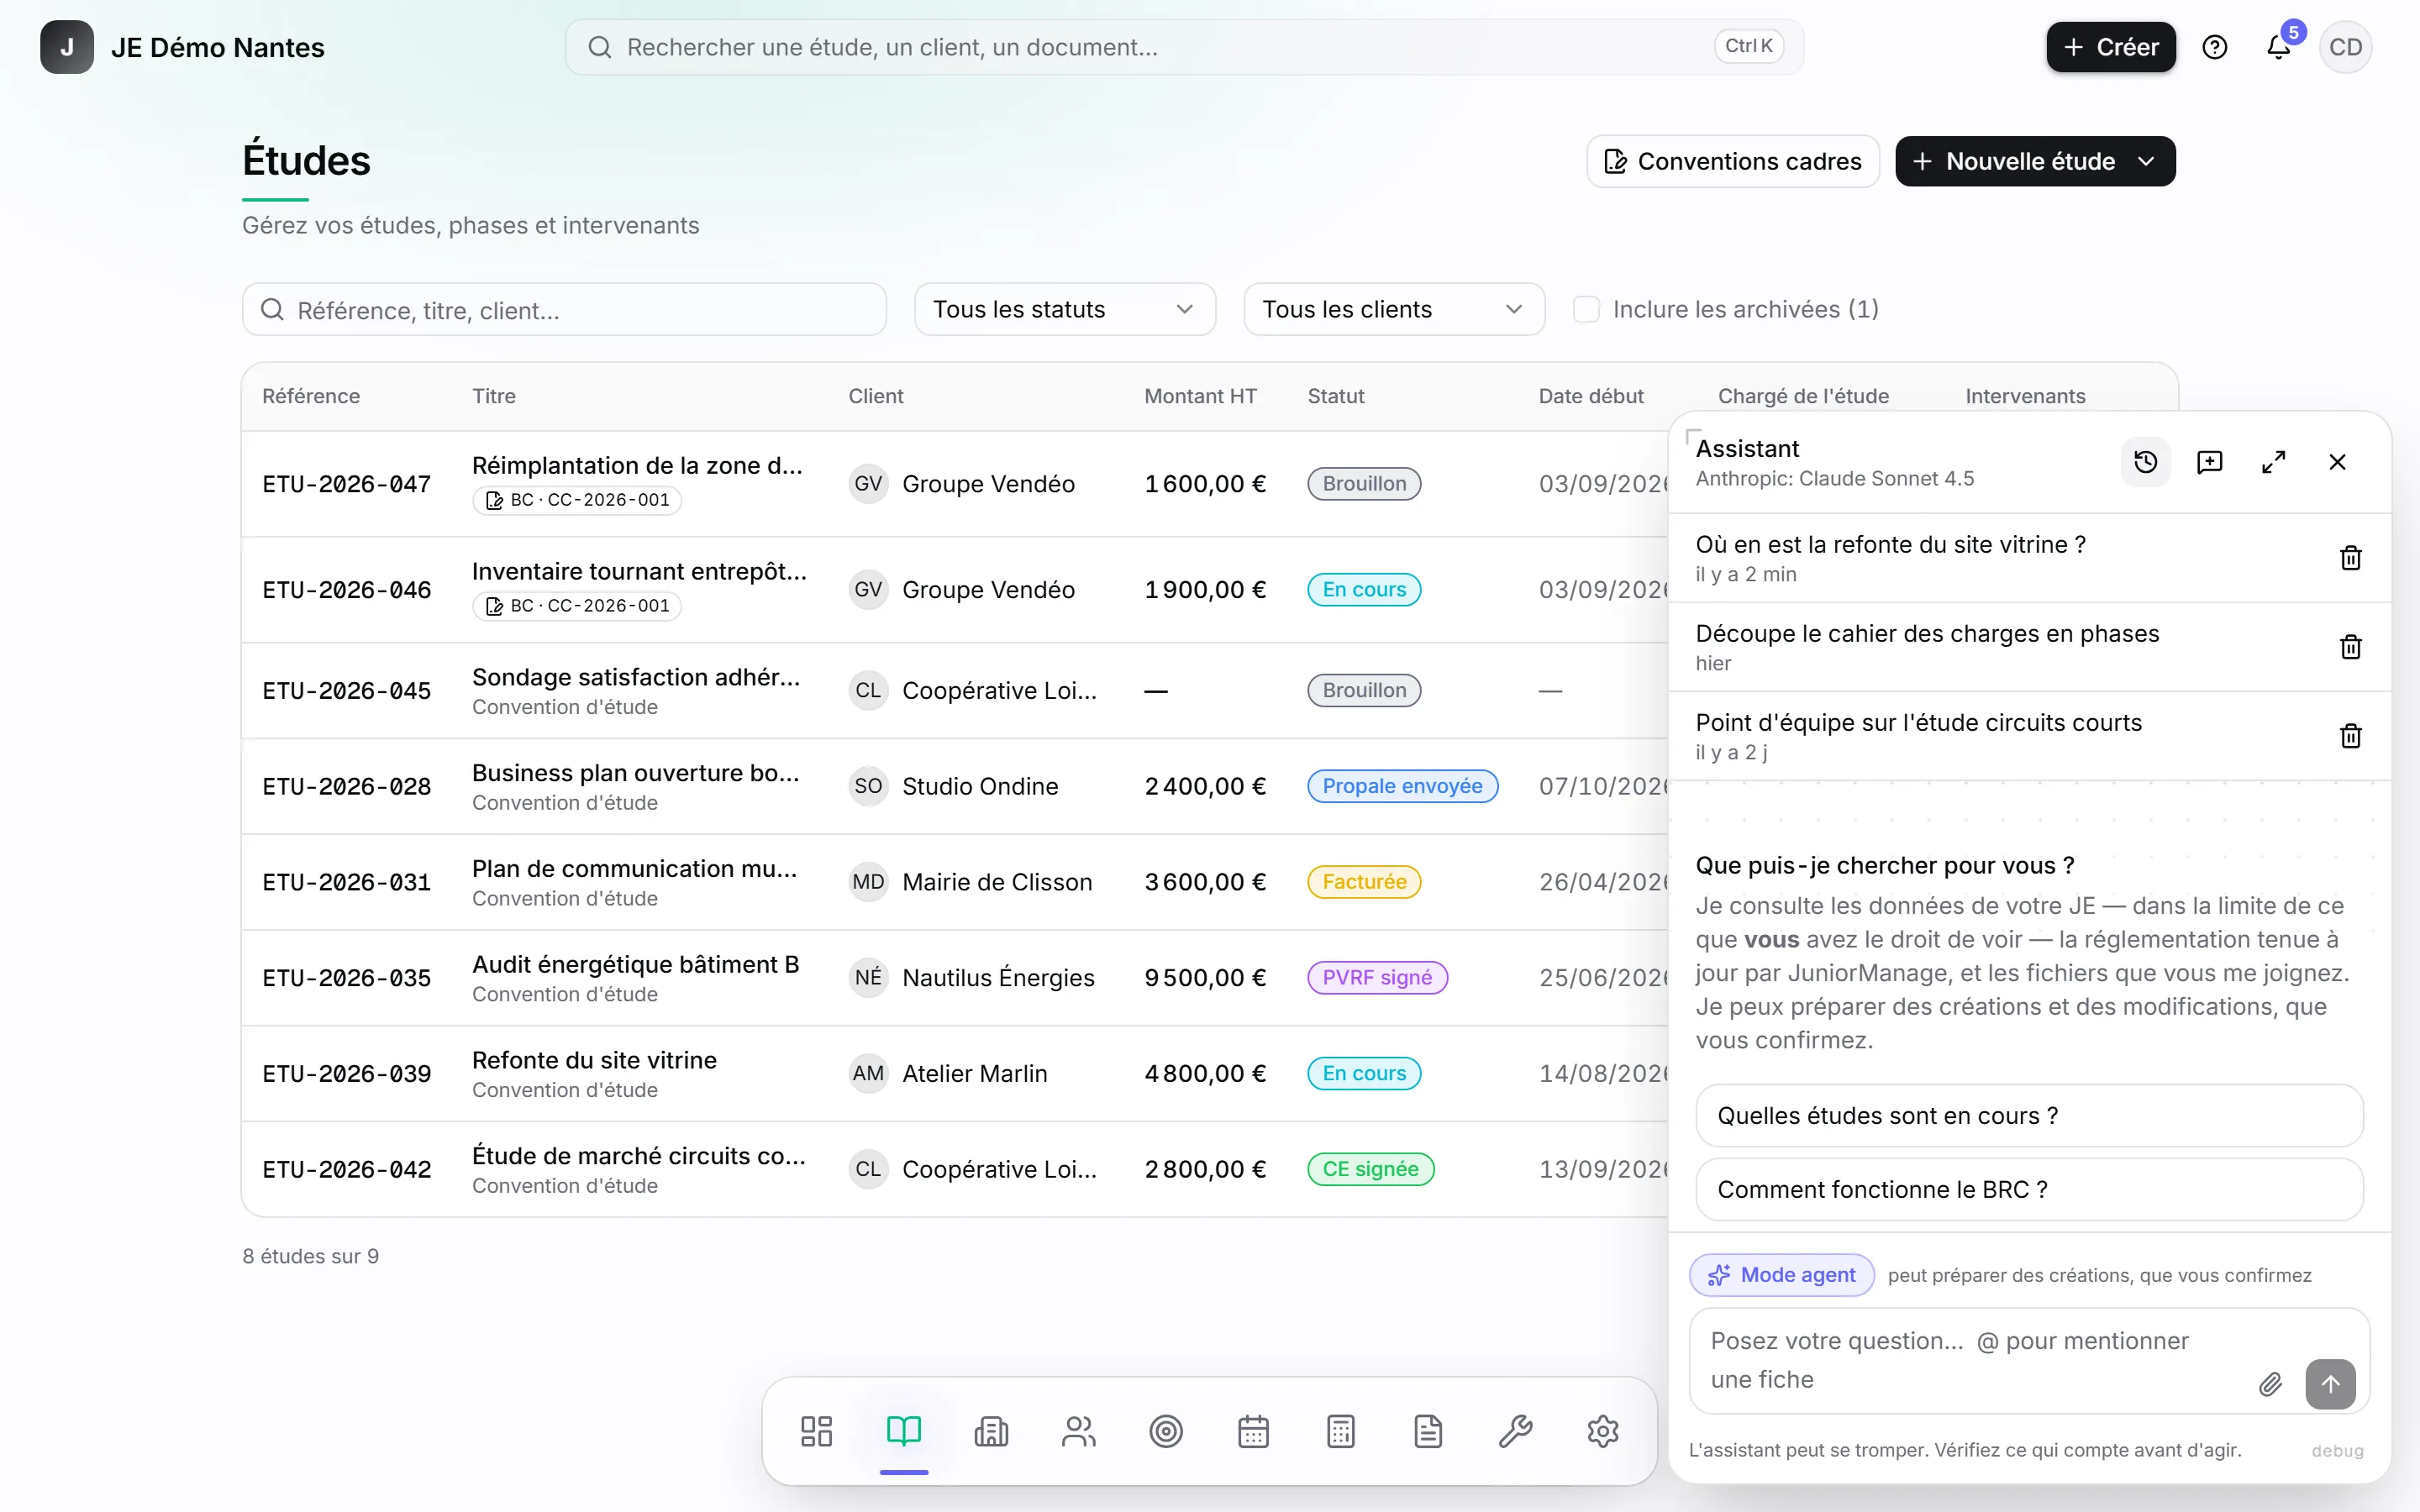The width and height of the screenshot is (2420, 1512).
Task: Click the BC · CC-2026-001 badge on ETU-2026-046
Action: click(x=577, y=606)
